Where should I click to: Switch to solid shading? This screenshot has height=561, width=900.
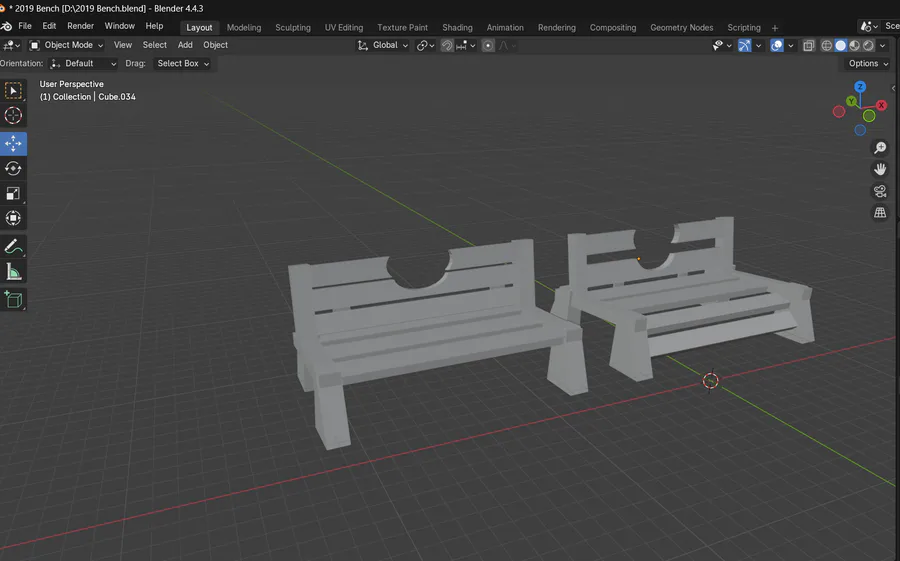pos(840,45)
